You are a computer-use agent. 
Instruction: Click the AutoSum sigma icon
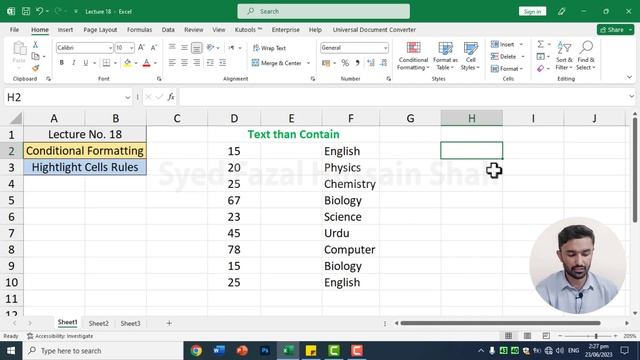pyautogui.click(x=540, y=44)
